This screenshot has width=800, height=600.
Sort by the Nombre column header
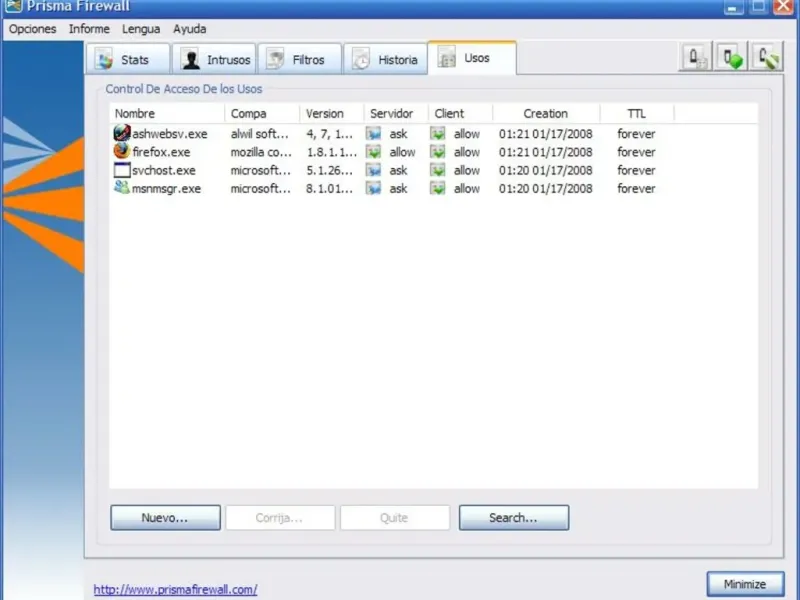167,113
